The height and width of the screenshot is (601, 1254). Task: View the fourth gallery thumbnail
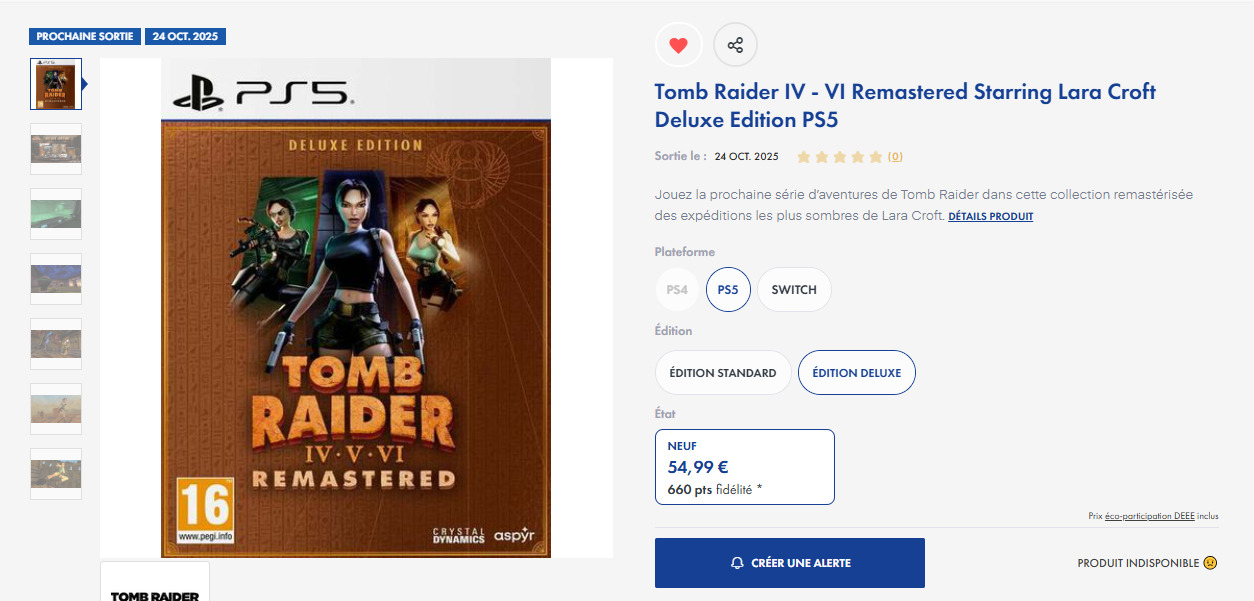[x=56, y=279]
